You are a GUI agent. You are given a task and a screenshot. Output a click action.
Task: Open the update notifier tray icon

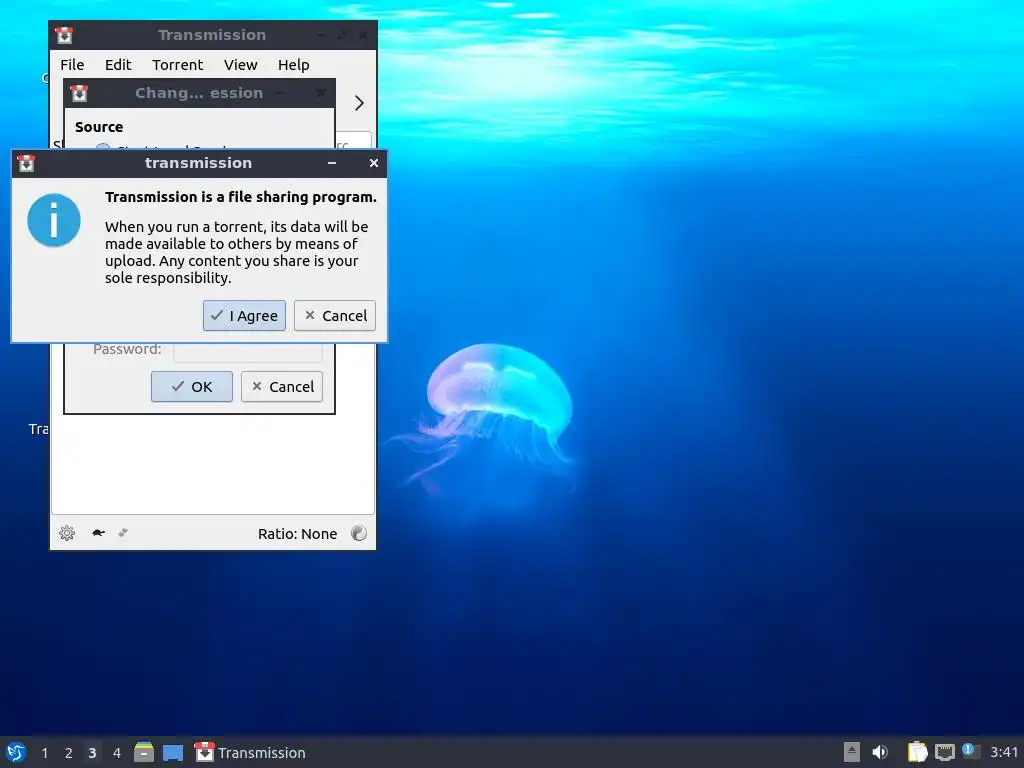(x=970, y=751)
